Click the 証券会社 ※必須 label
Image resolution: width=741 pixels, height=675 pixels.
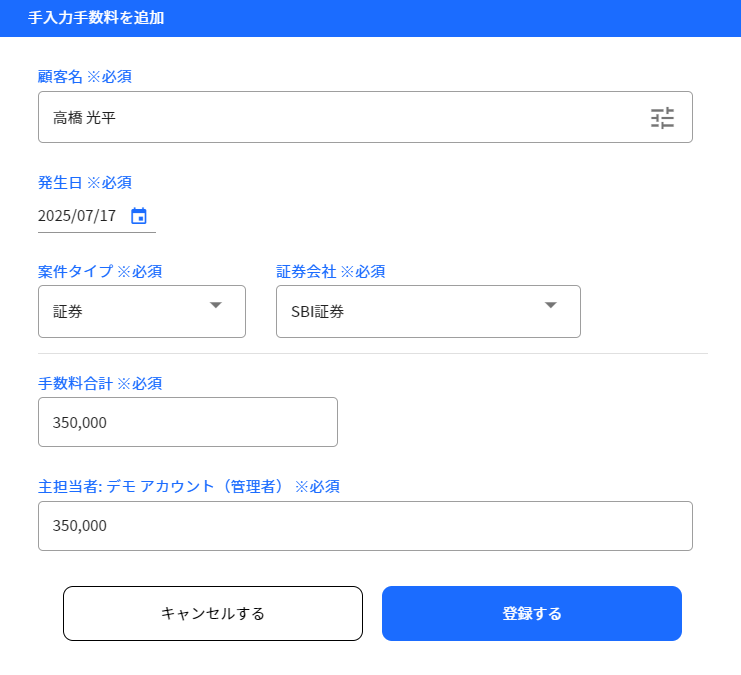pos(331,271)
